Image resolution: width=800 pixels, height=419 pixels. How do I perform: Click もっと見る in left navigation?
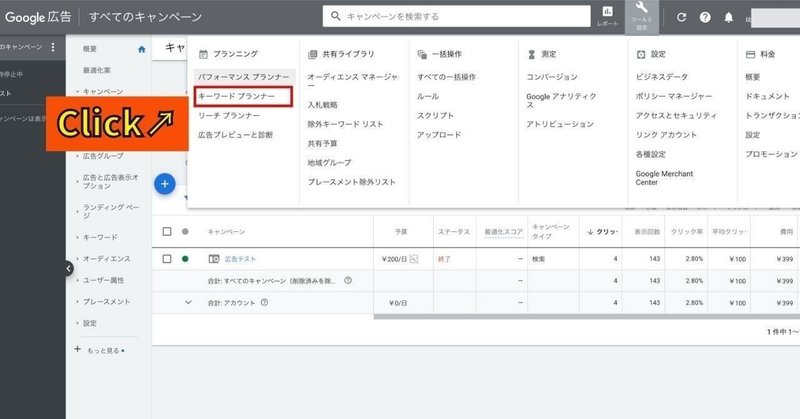[x=106, y=351]
